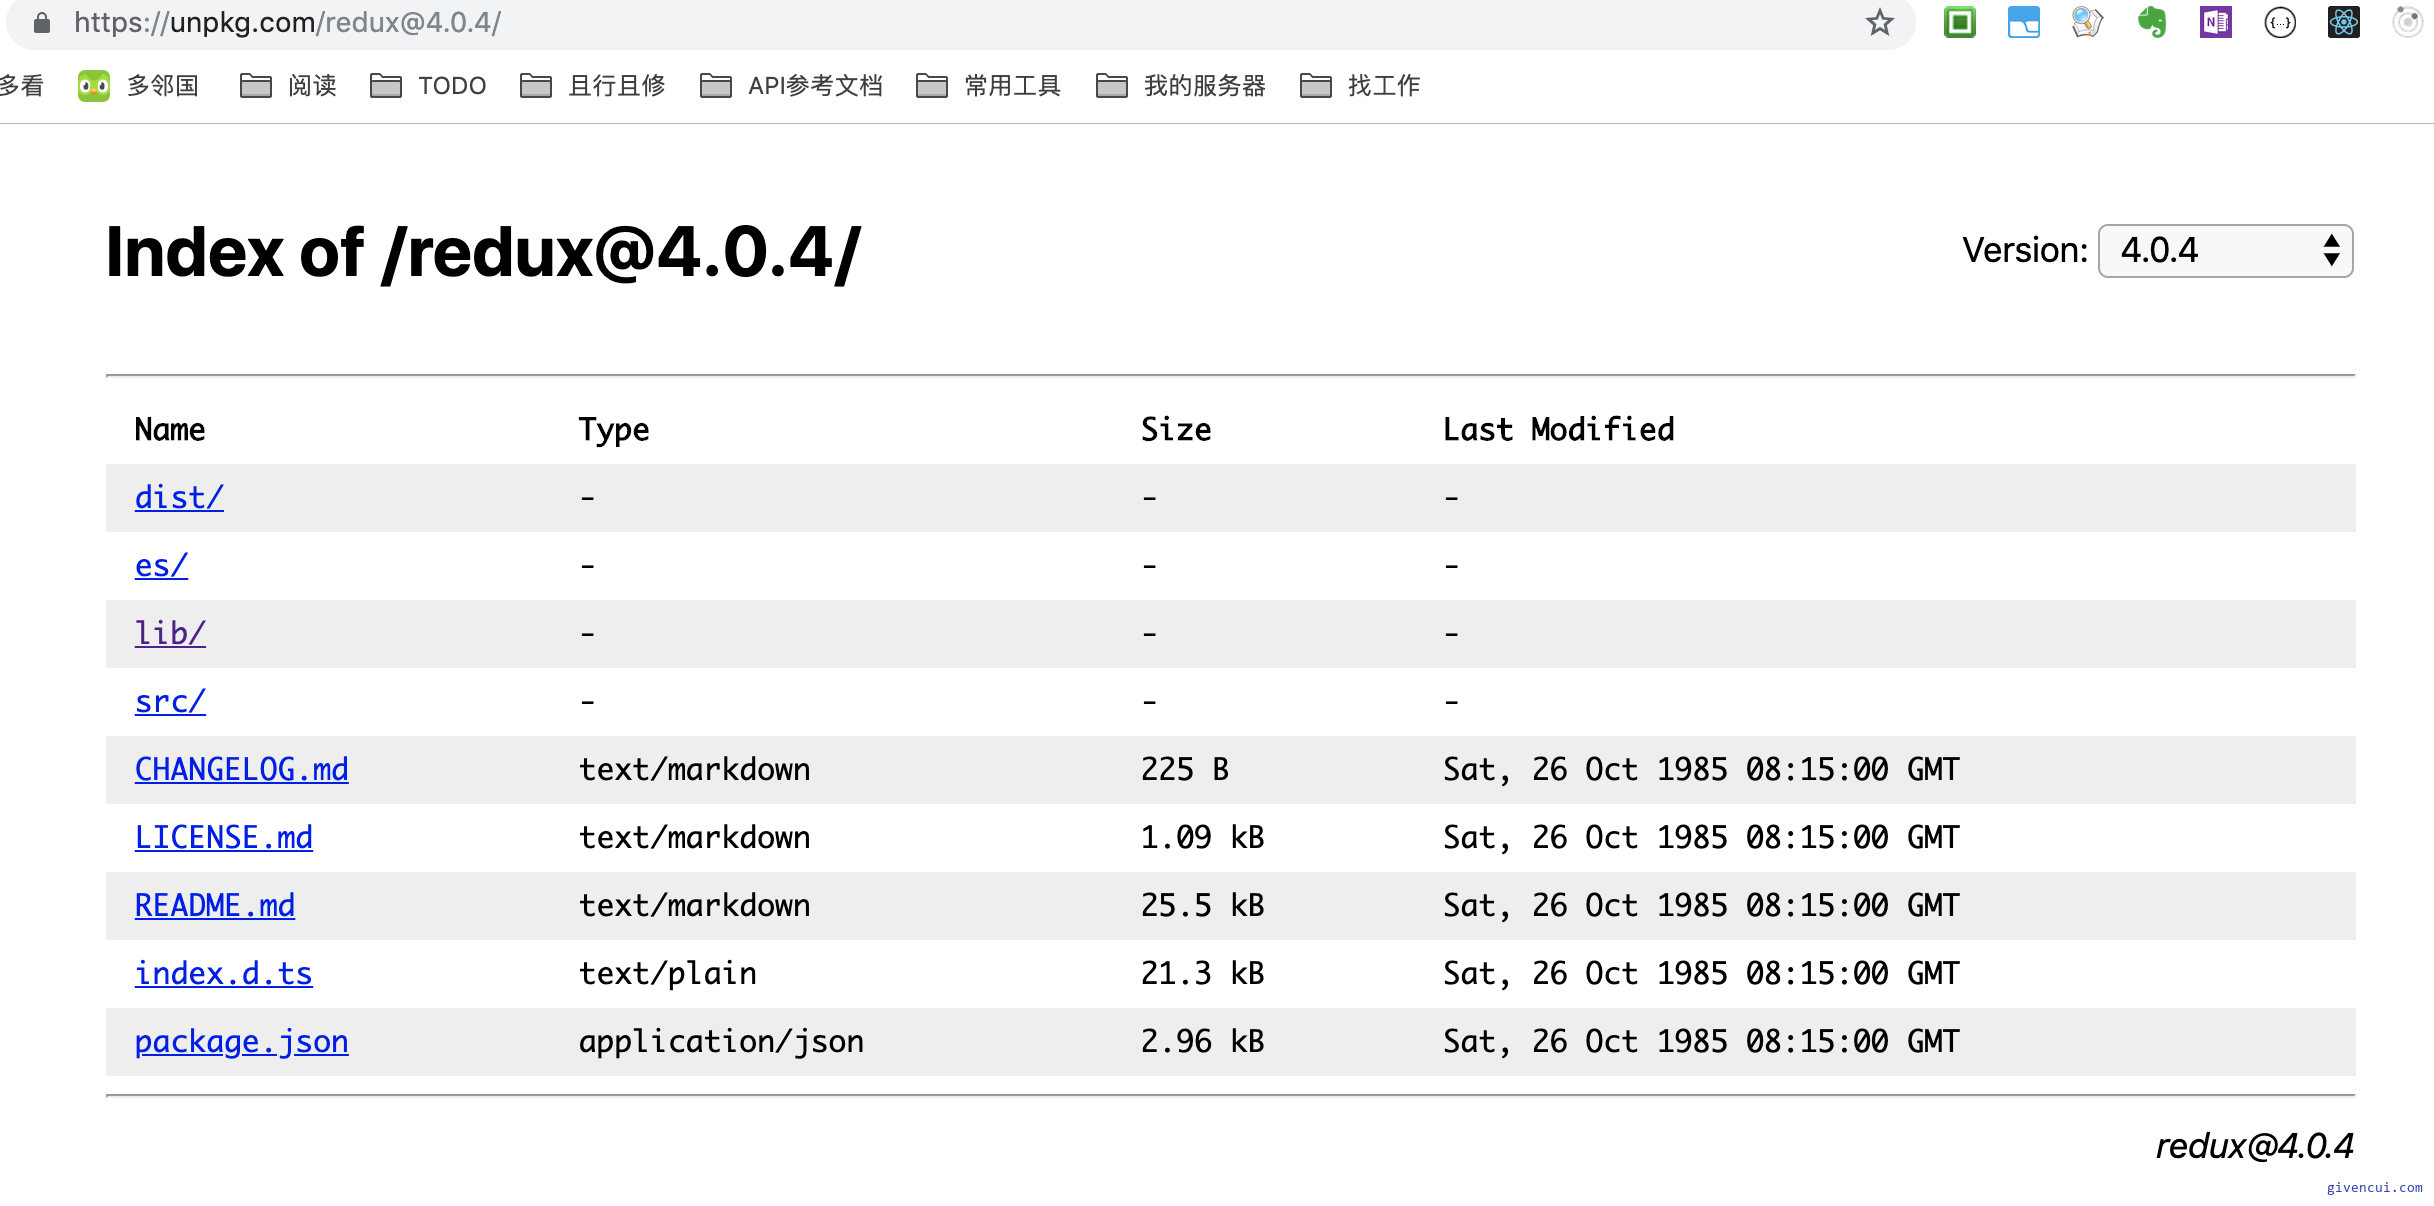Open the blue window extension icon
This screenshot has height=1206, width=2434.
tap(2024, 22)
